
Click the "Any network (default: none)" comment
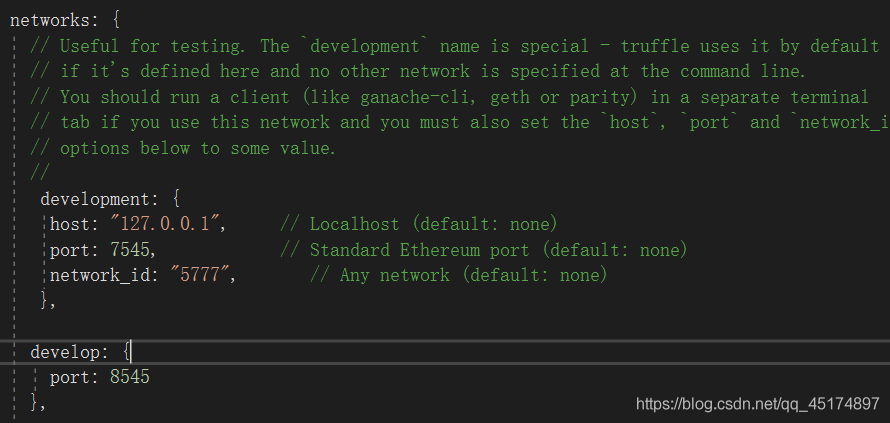[x=459, y=275]
